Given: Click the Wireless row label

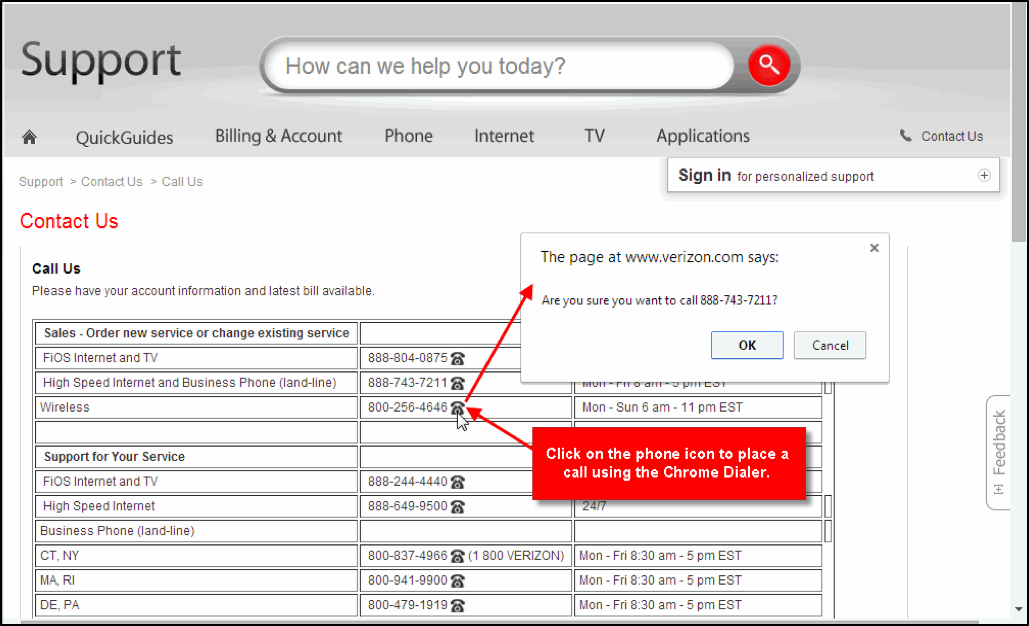Looking at the screenshot, I should (64, 407).
